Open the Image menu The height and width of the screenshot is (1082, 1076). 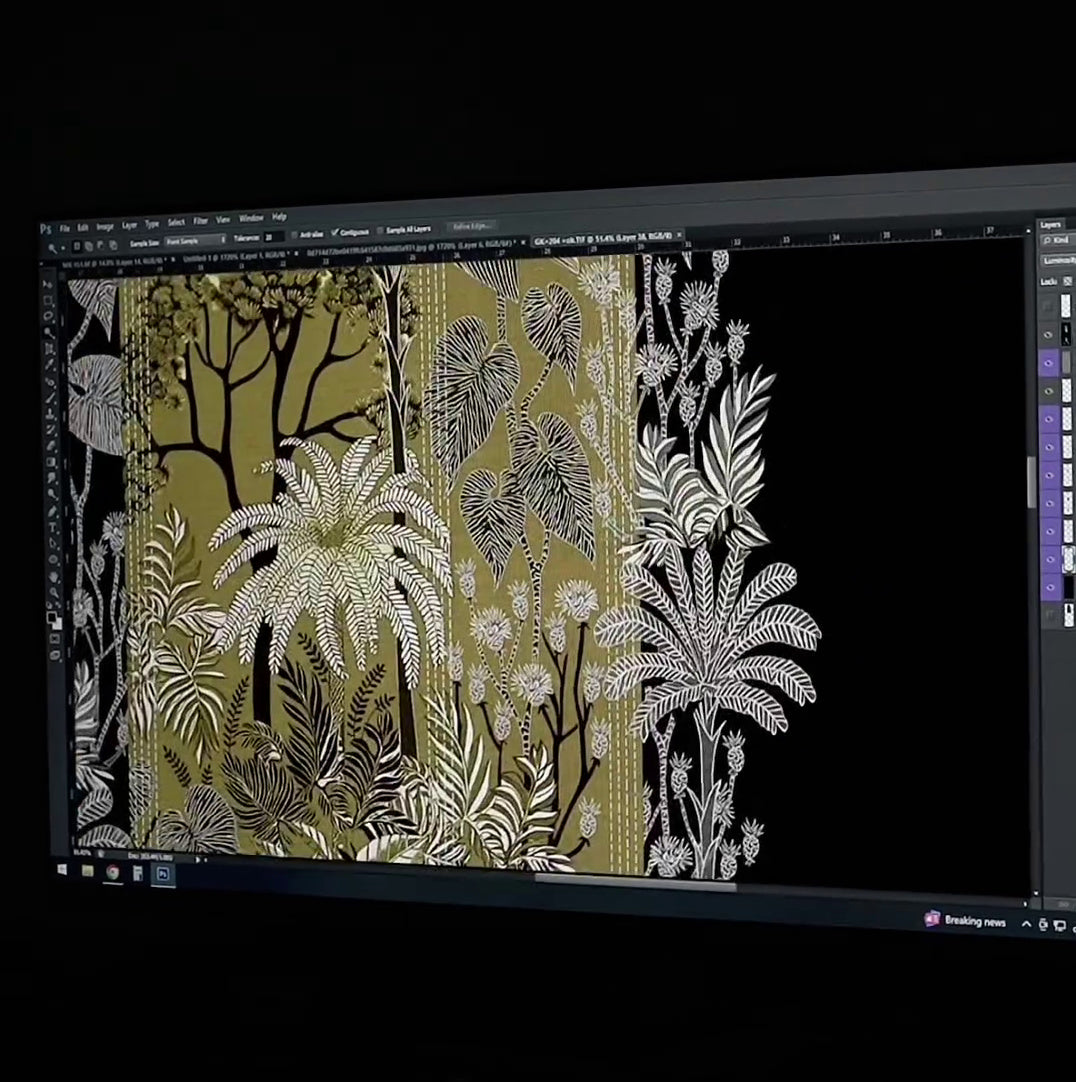point(105,226)
